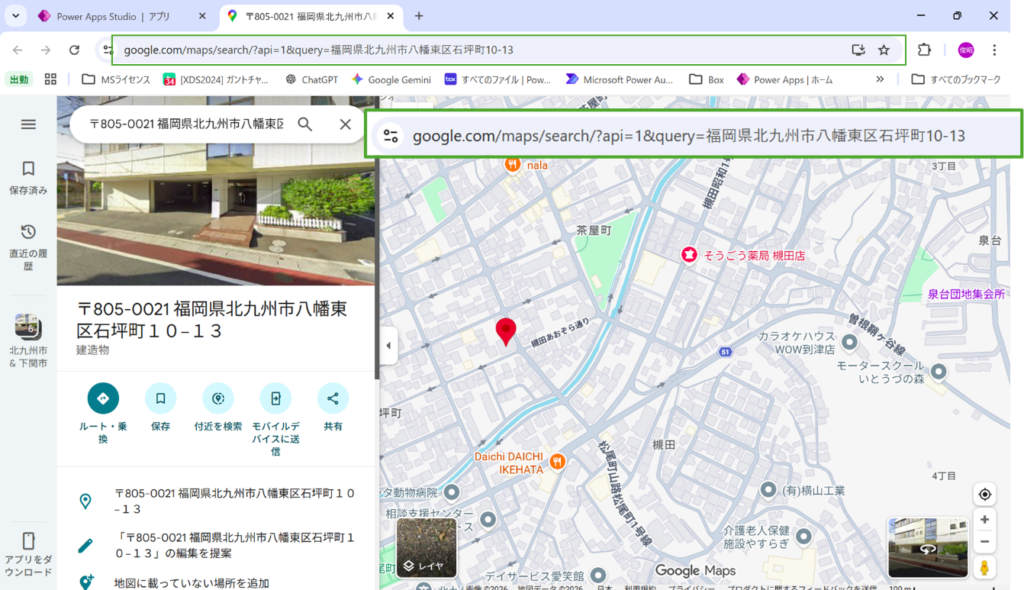Zoom out the map with minus button

pyautogui.click(x=984, y=543)
